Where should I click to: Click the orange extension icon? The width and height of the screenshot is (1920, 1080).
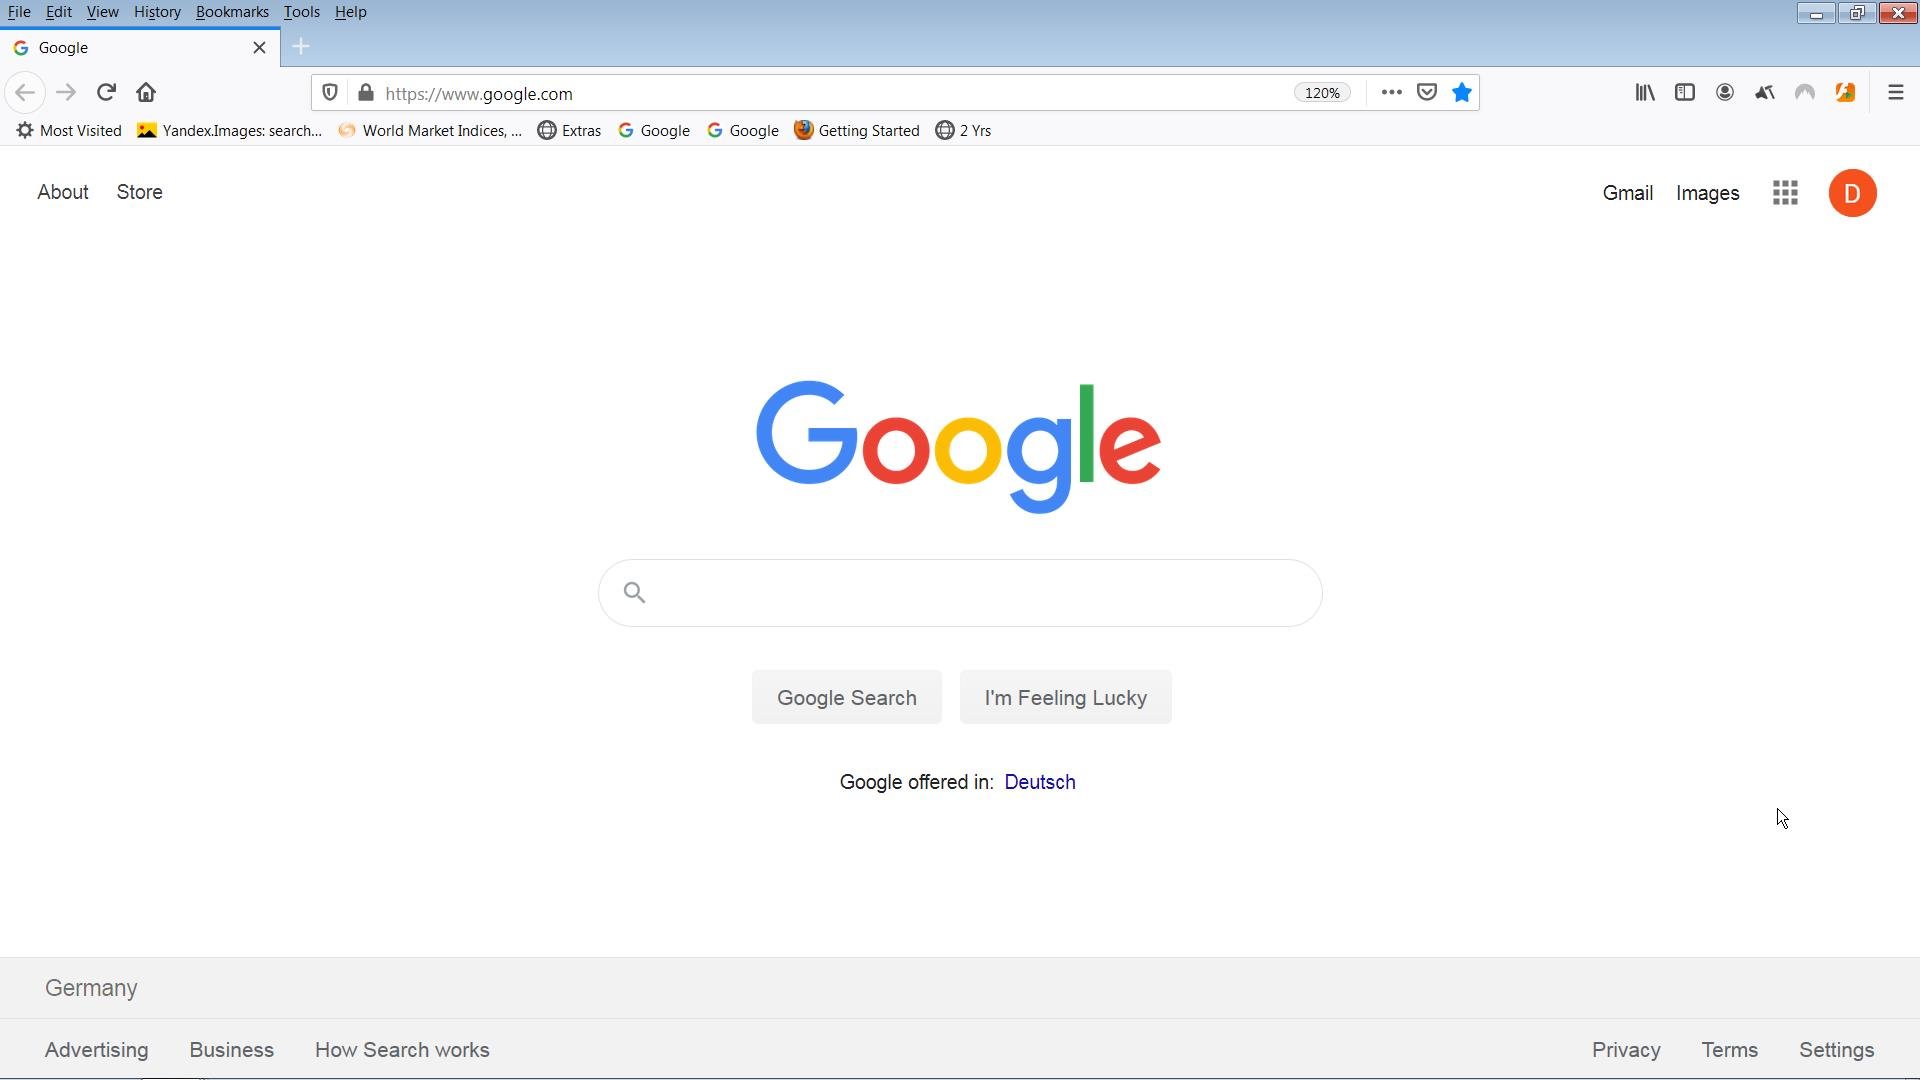coord(1845,93)
